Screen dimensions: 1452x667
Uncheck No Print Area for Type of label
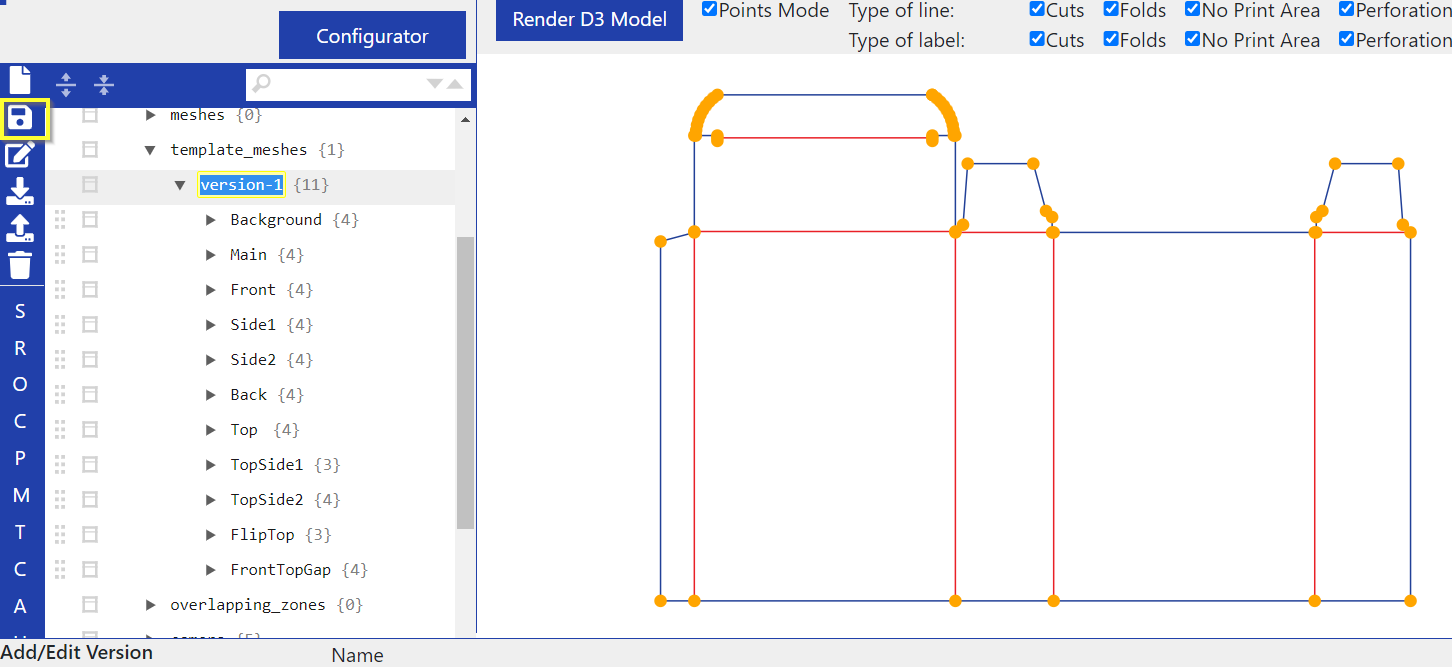tap(1192, 40)
